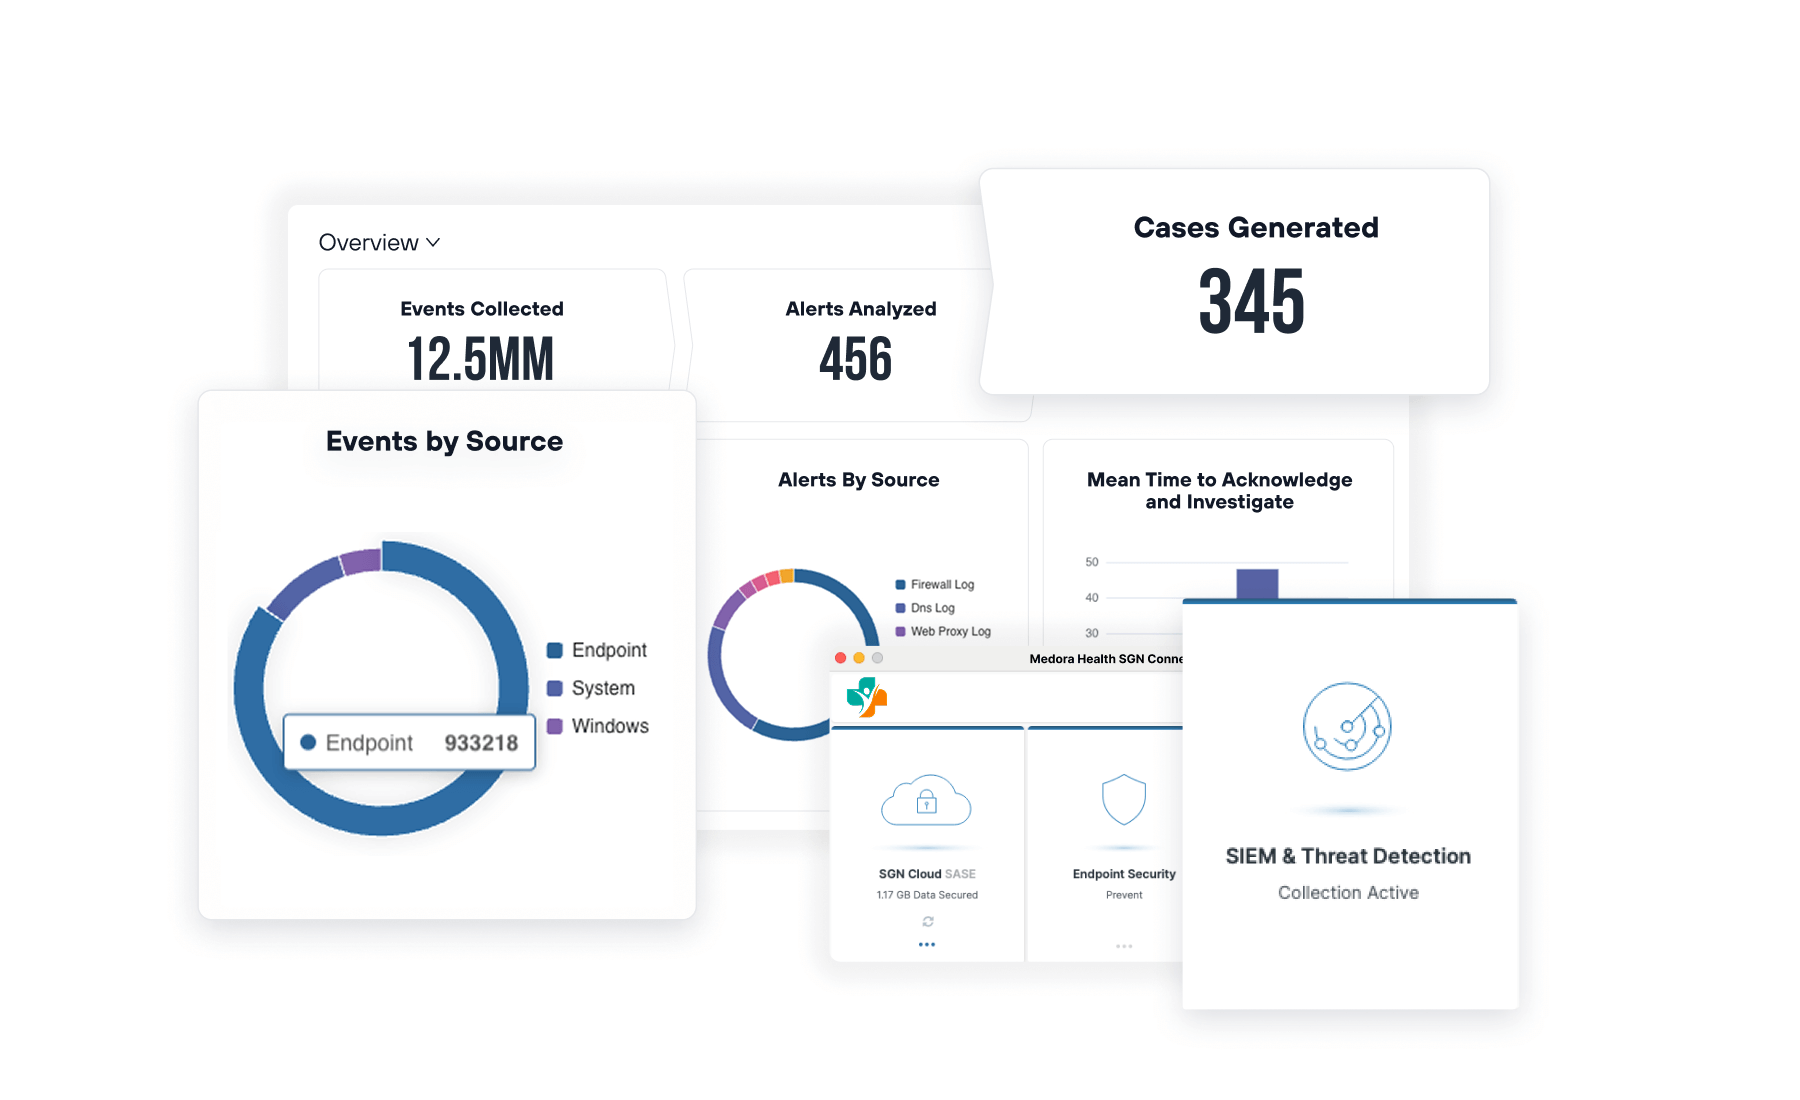The image size is (1800, 1100).
Task: Select the Cases Generated 345 card
Action: [x=1253, y=281]
